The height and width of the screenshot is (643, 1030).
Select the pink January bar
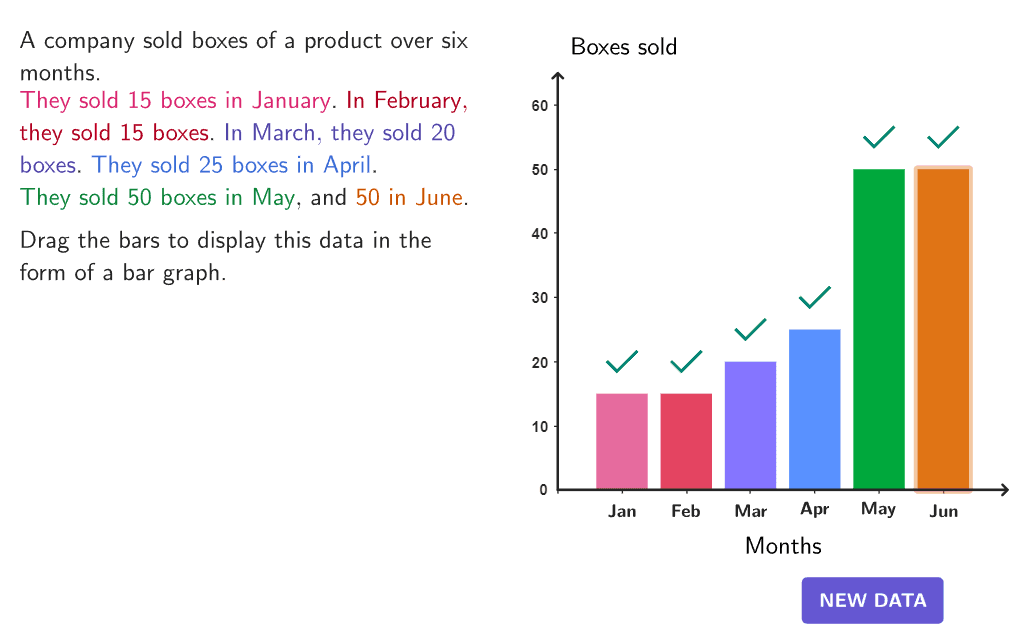pos(622,441)
